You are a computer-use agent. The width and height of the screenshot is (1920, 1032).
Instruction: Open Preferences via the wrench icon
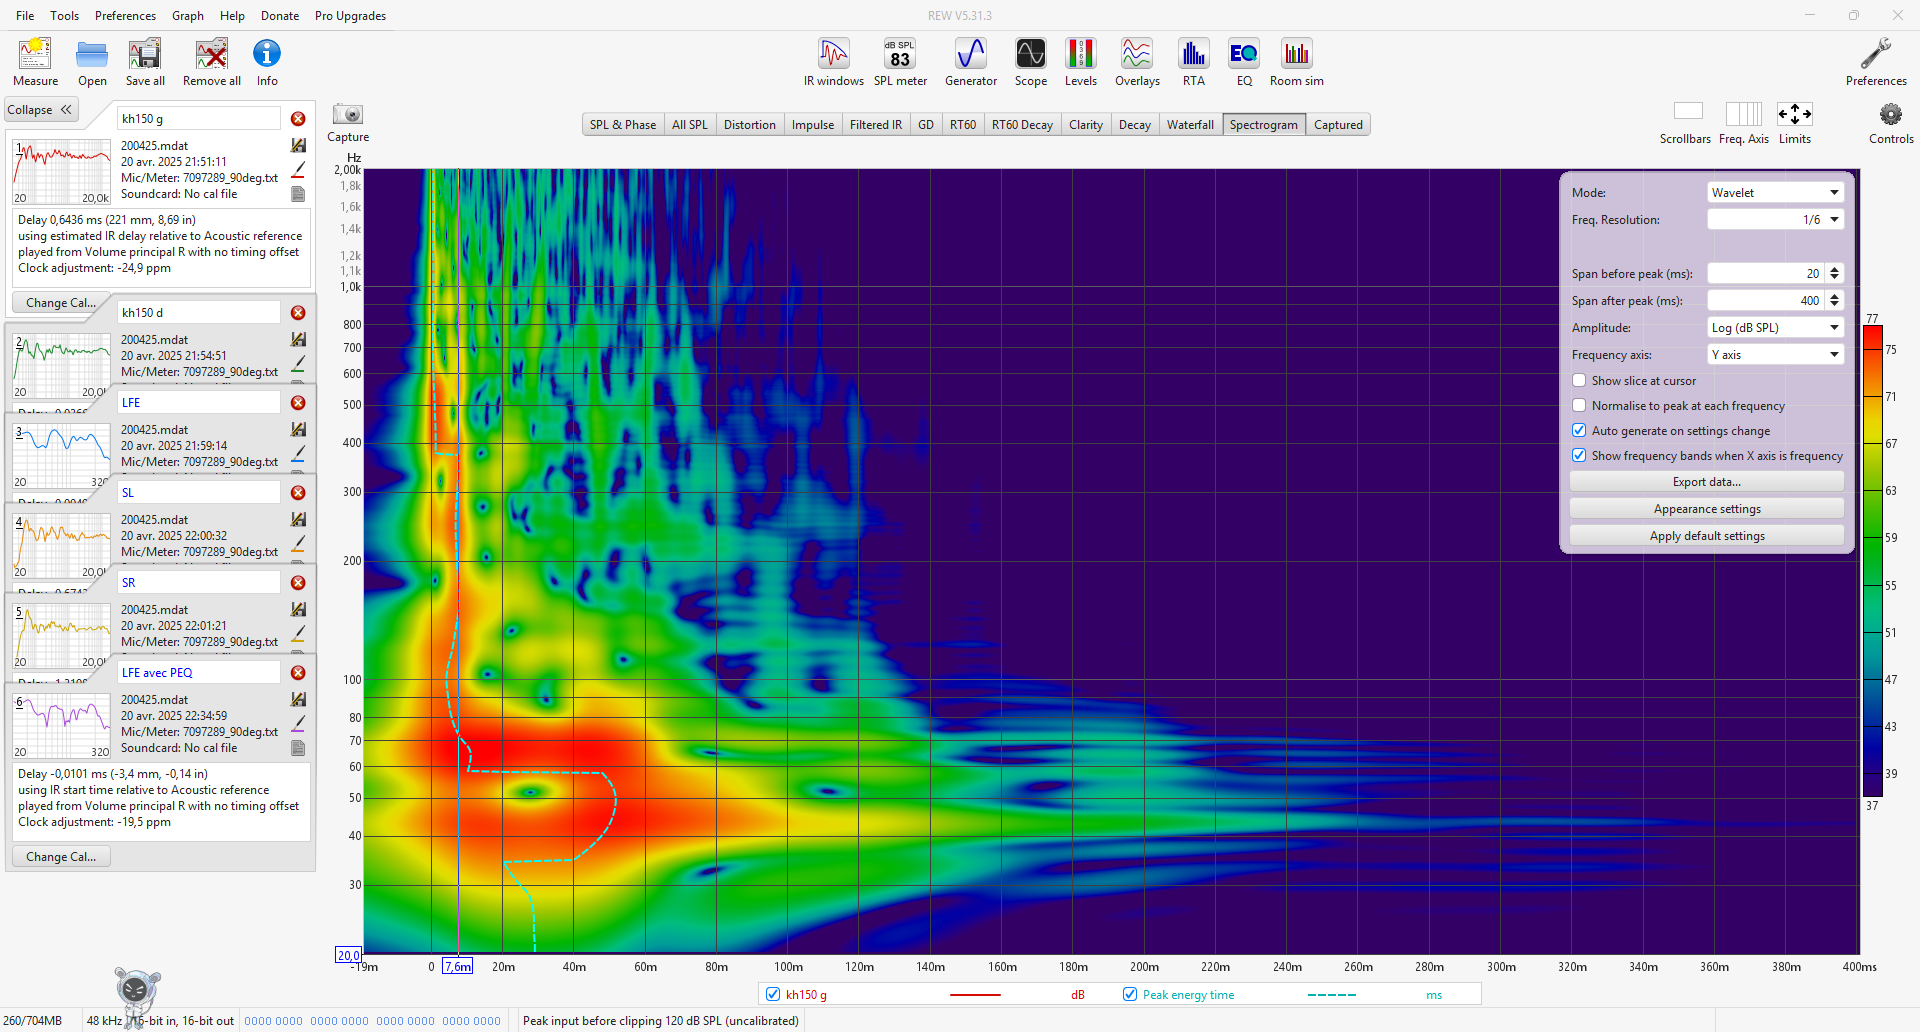pyautogui.click(x=1876, y=62)
